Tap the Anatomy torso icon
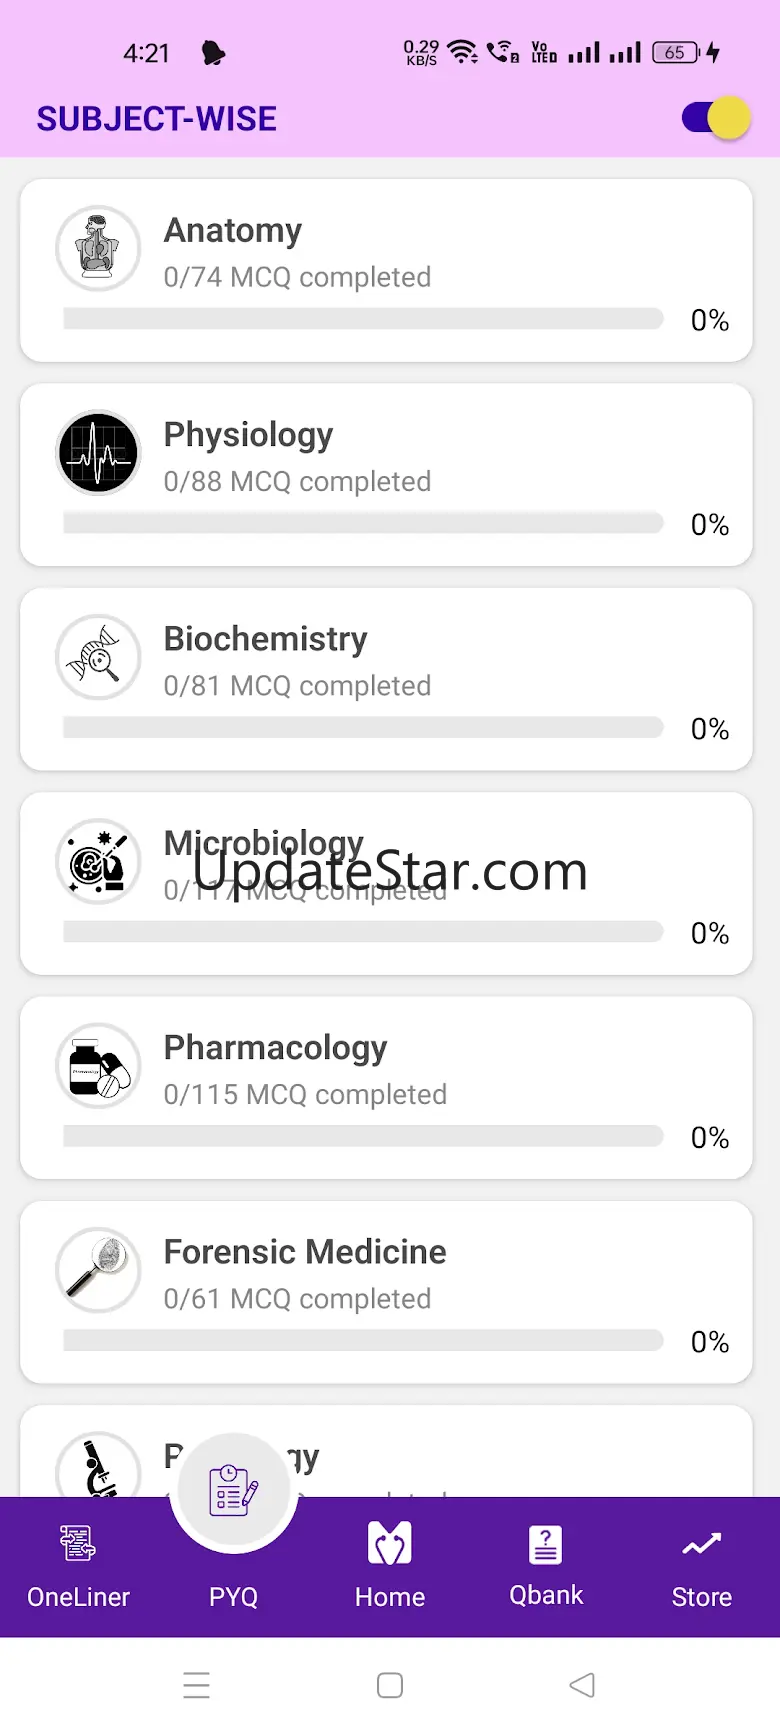Viewport: 780px width, 1733px height. tap(98, 249)
